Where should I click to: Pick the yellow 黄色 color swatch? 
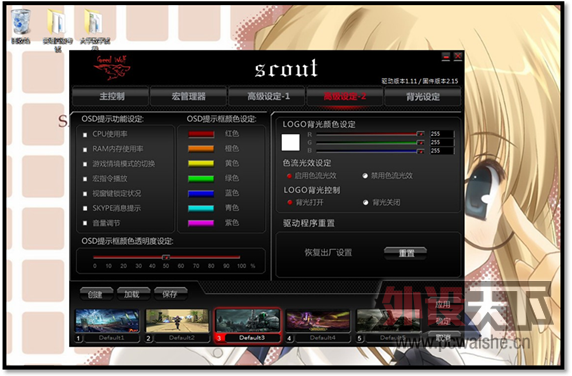[x=201, y=163]
